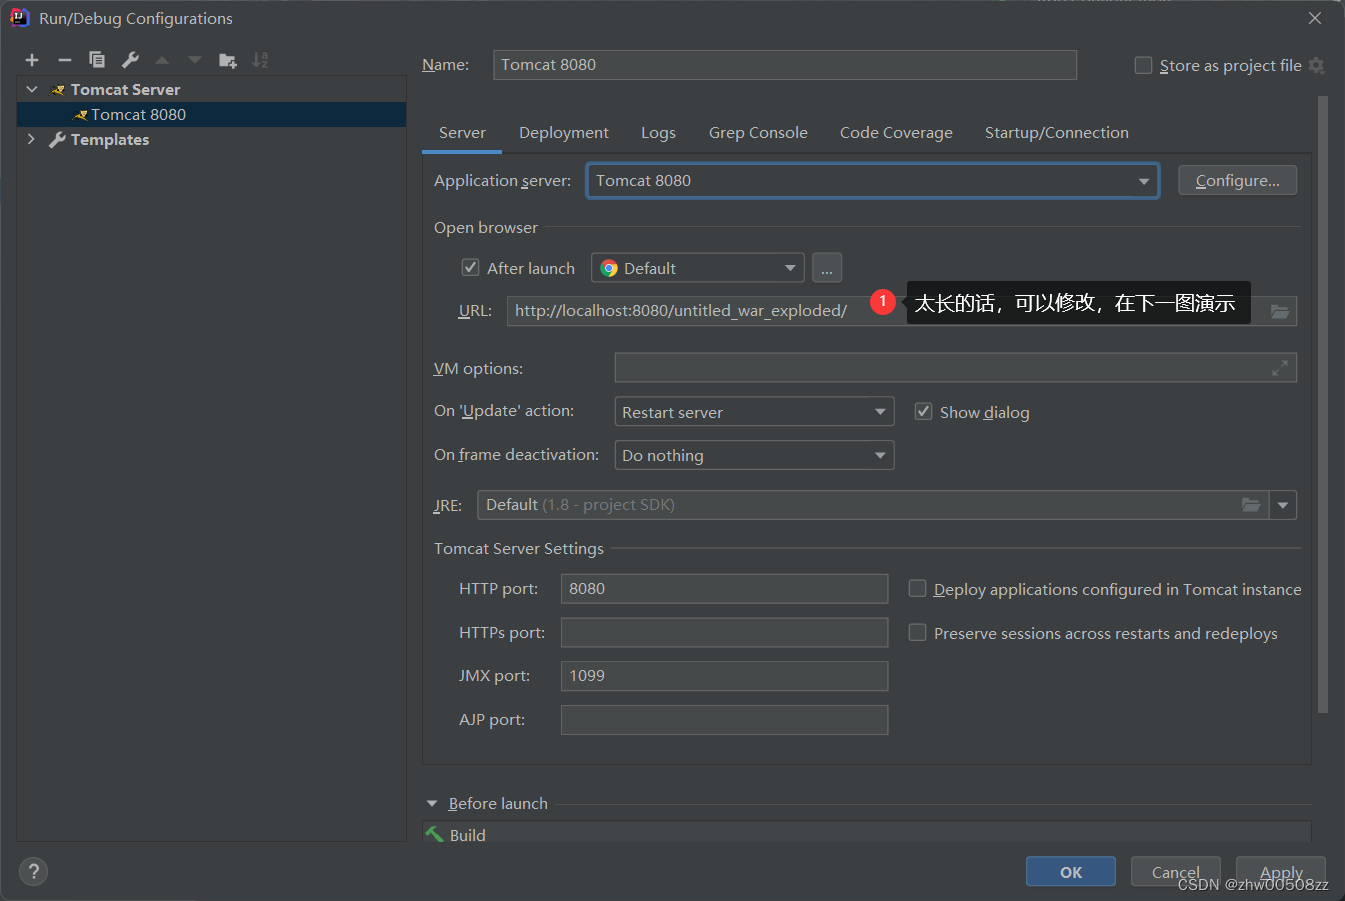This screenshot has width=1345, height=901.
Task: Close the Run/Debug Configurations dialog
Action: (1315, 18)
